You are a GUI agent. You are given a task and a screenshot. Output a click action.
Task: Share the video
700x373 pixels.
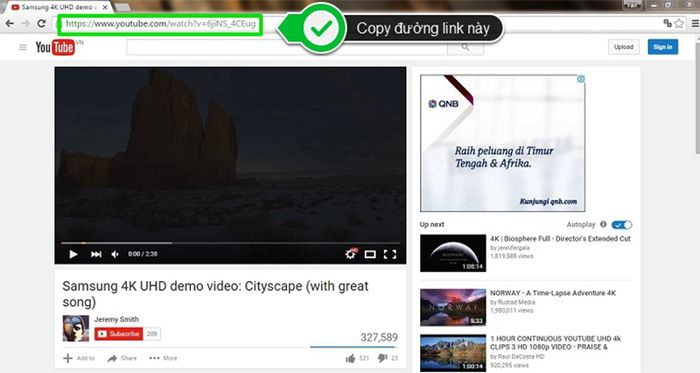(x=122, y=358)
